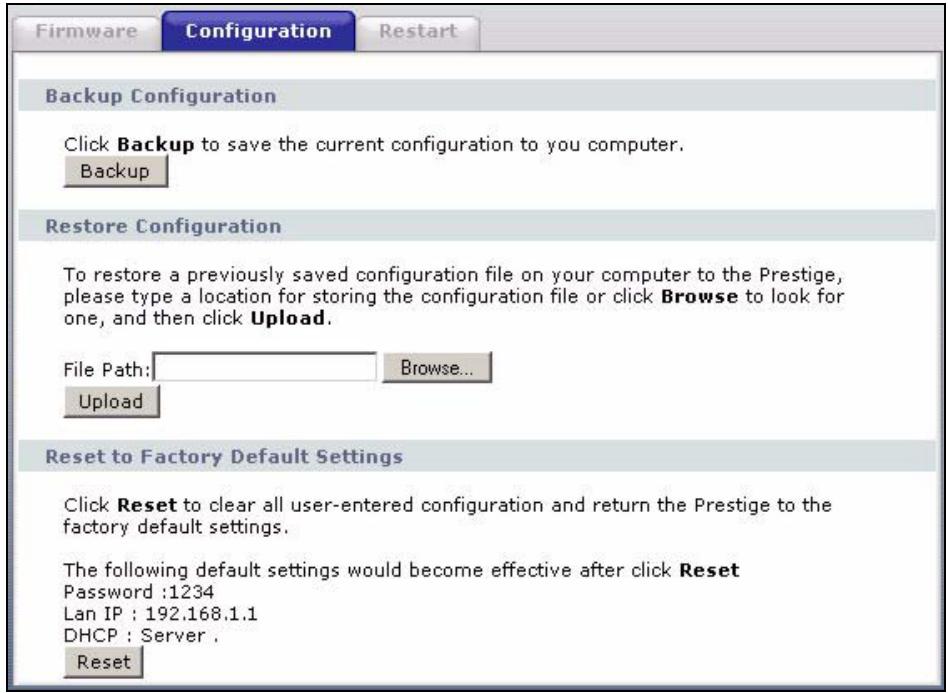
Task: Open the Restart tab
Action: click(418, 31)
